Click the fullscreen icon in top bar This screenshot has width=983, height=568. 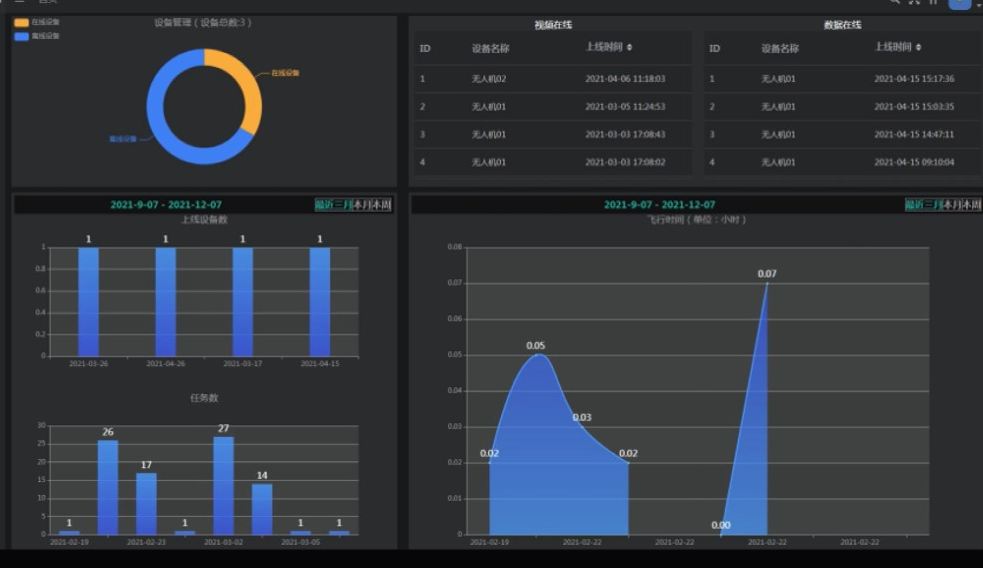pos(914,3)
